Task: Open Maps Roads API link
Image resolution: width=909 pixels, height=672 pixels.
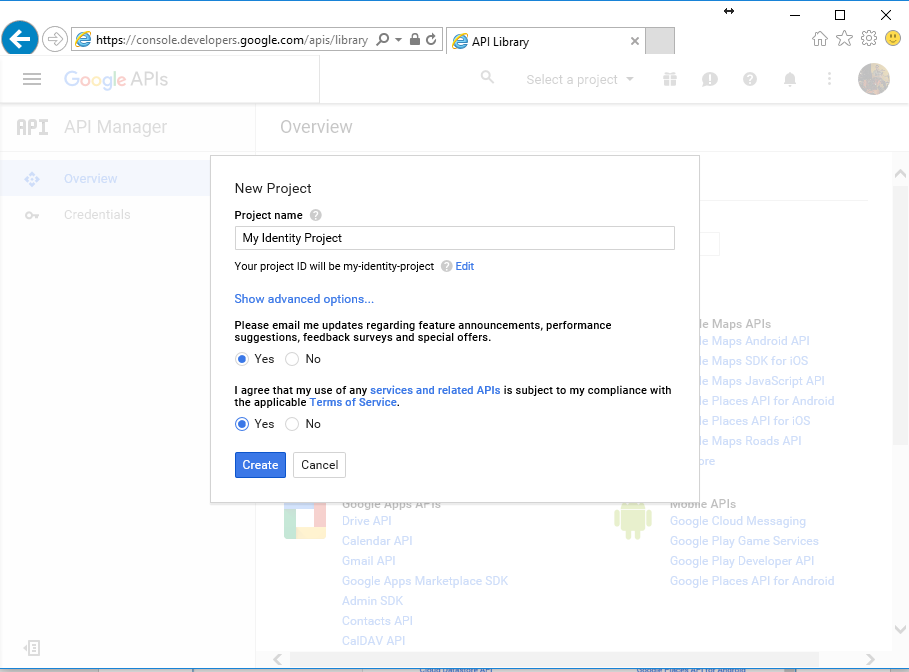Action: (x=751, y=441)
